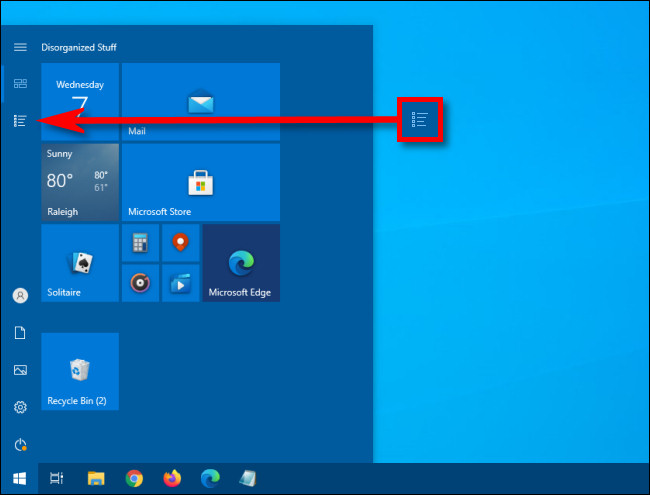Open the Recycle Bin (2) tile
This screenshot has height=495, width=650.
pyautogui.click(x=80, y=371)
